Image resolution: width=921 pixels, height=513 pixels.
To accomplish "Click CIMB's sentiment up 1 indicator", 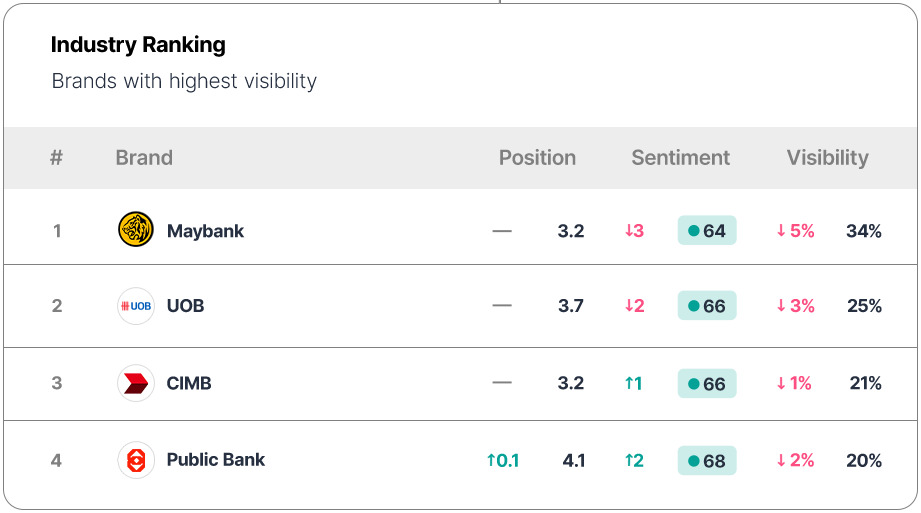I will [633, 384].
